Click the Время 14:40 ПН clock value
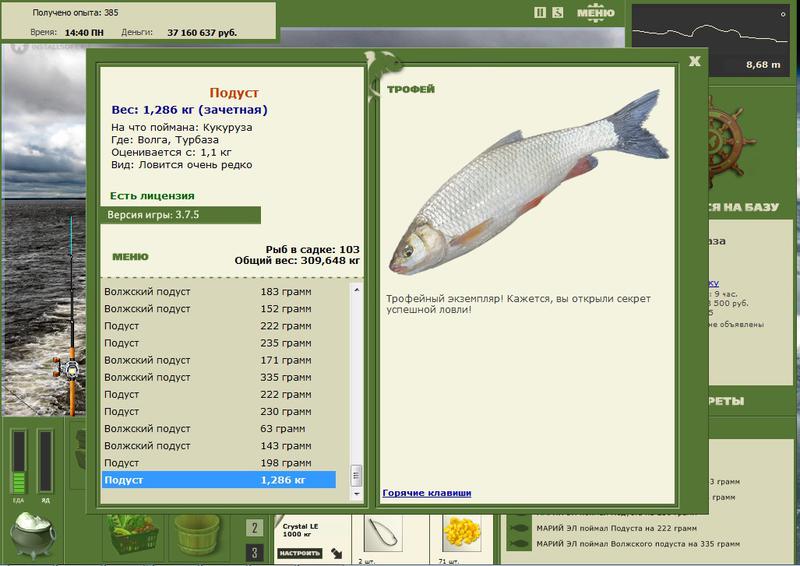This screenshot has height=566, width=800. point(84,33)
